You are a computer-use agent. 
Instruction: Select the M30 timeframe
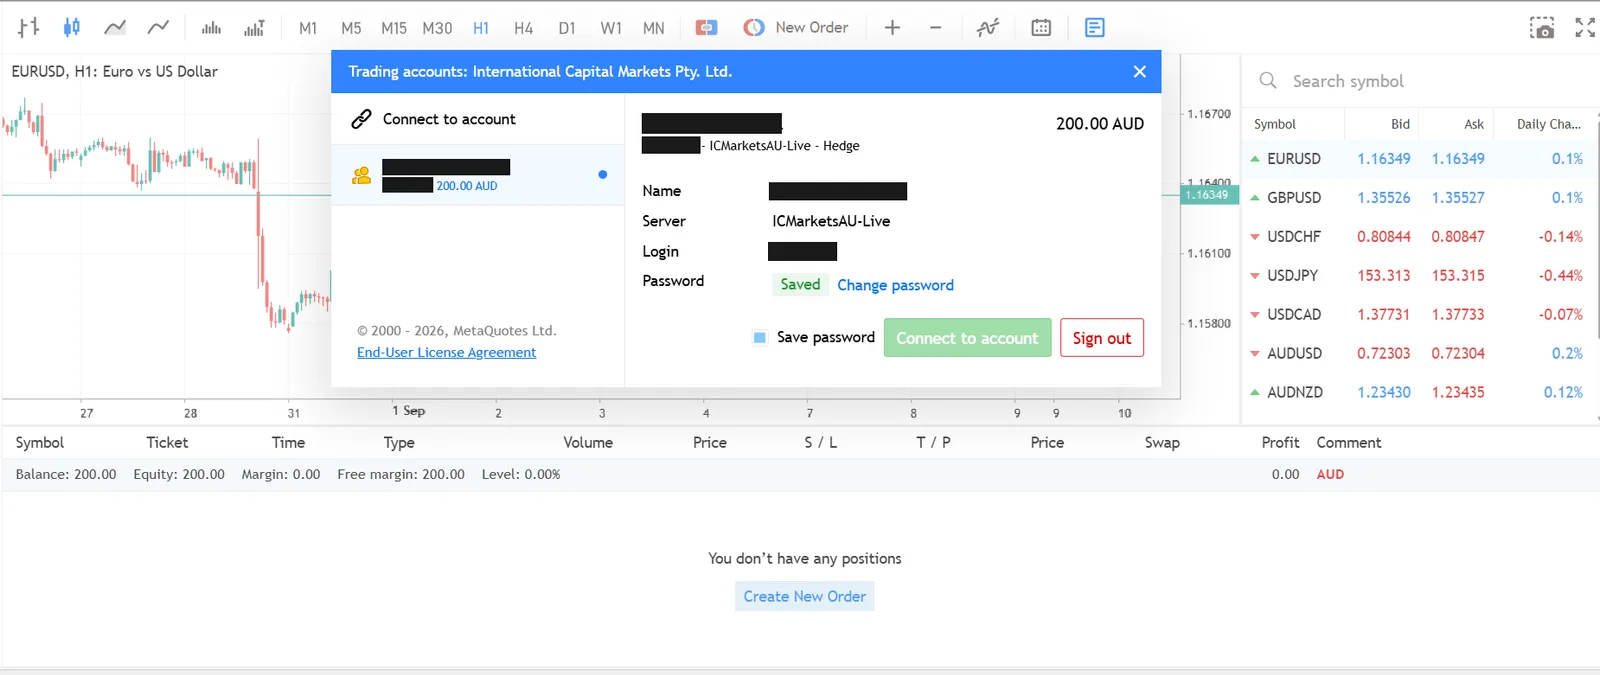pos(437,28)
